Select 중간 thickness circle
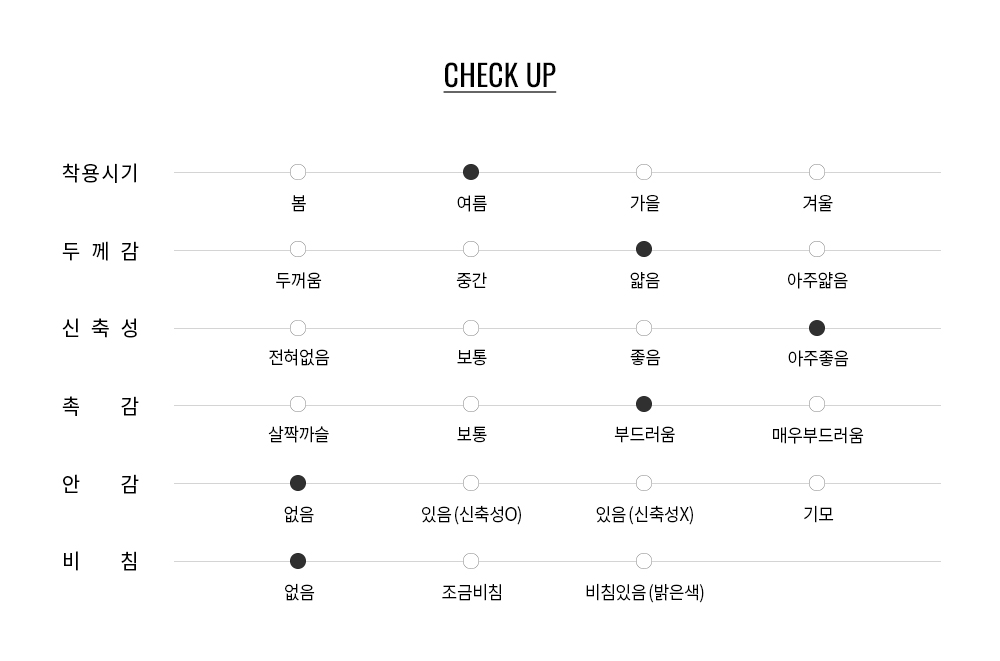 [x=471, y=249]
